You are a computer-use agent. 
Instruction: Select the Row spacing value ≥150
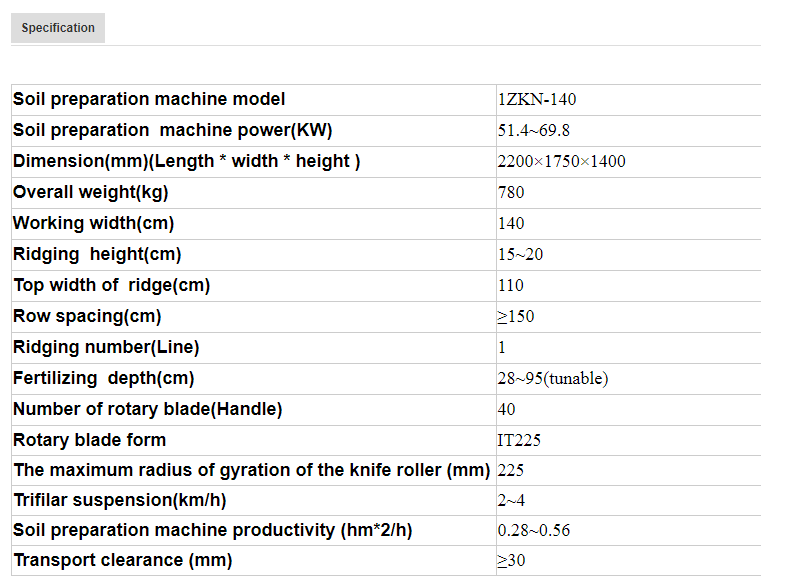(x=516, y=317)
